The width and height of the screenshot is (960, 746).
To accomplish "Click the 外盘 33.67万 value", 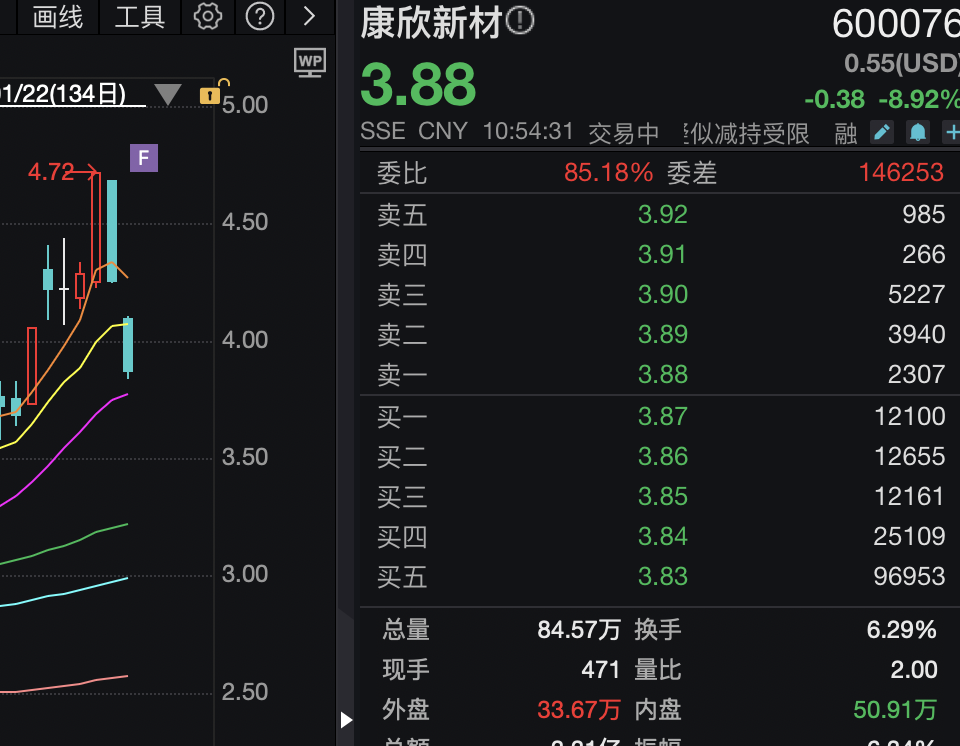I will point(579,710).
